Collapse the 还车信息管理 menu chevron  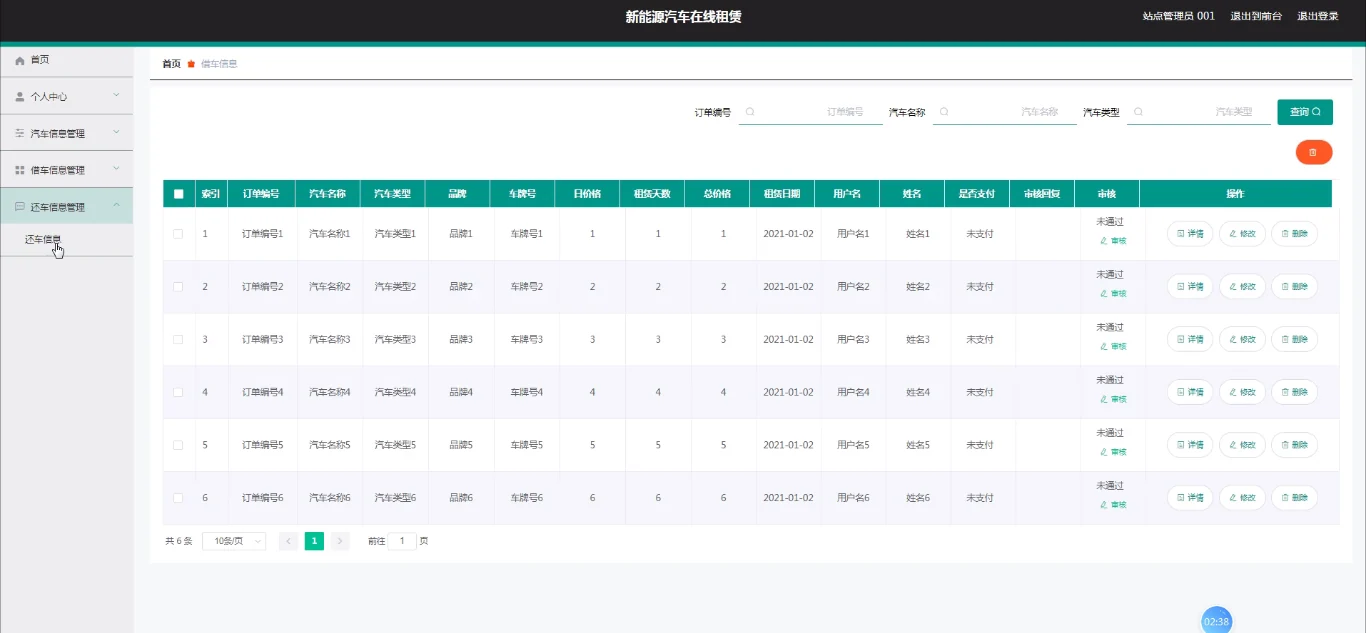116,206
